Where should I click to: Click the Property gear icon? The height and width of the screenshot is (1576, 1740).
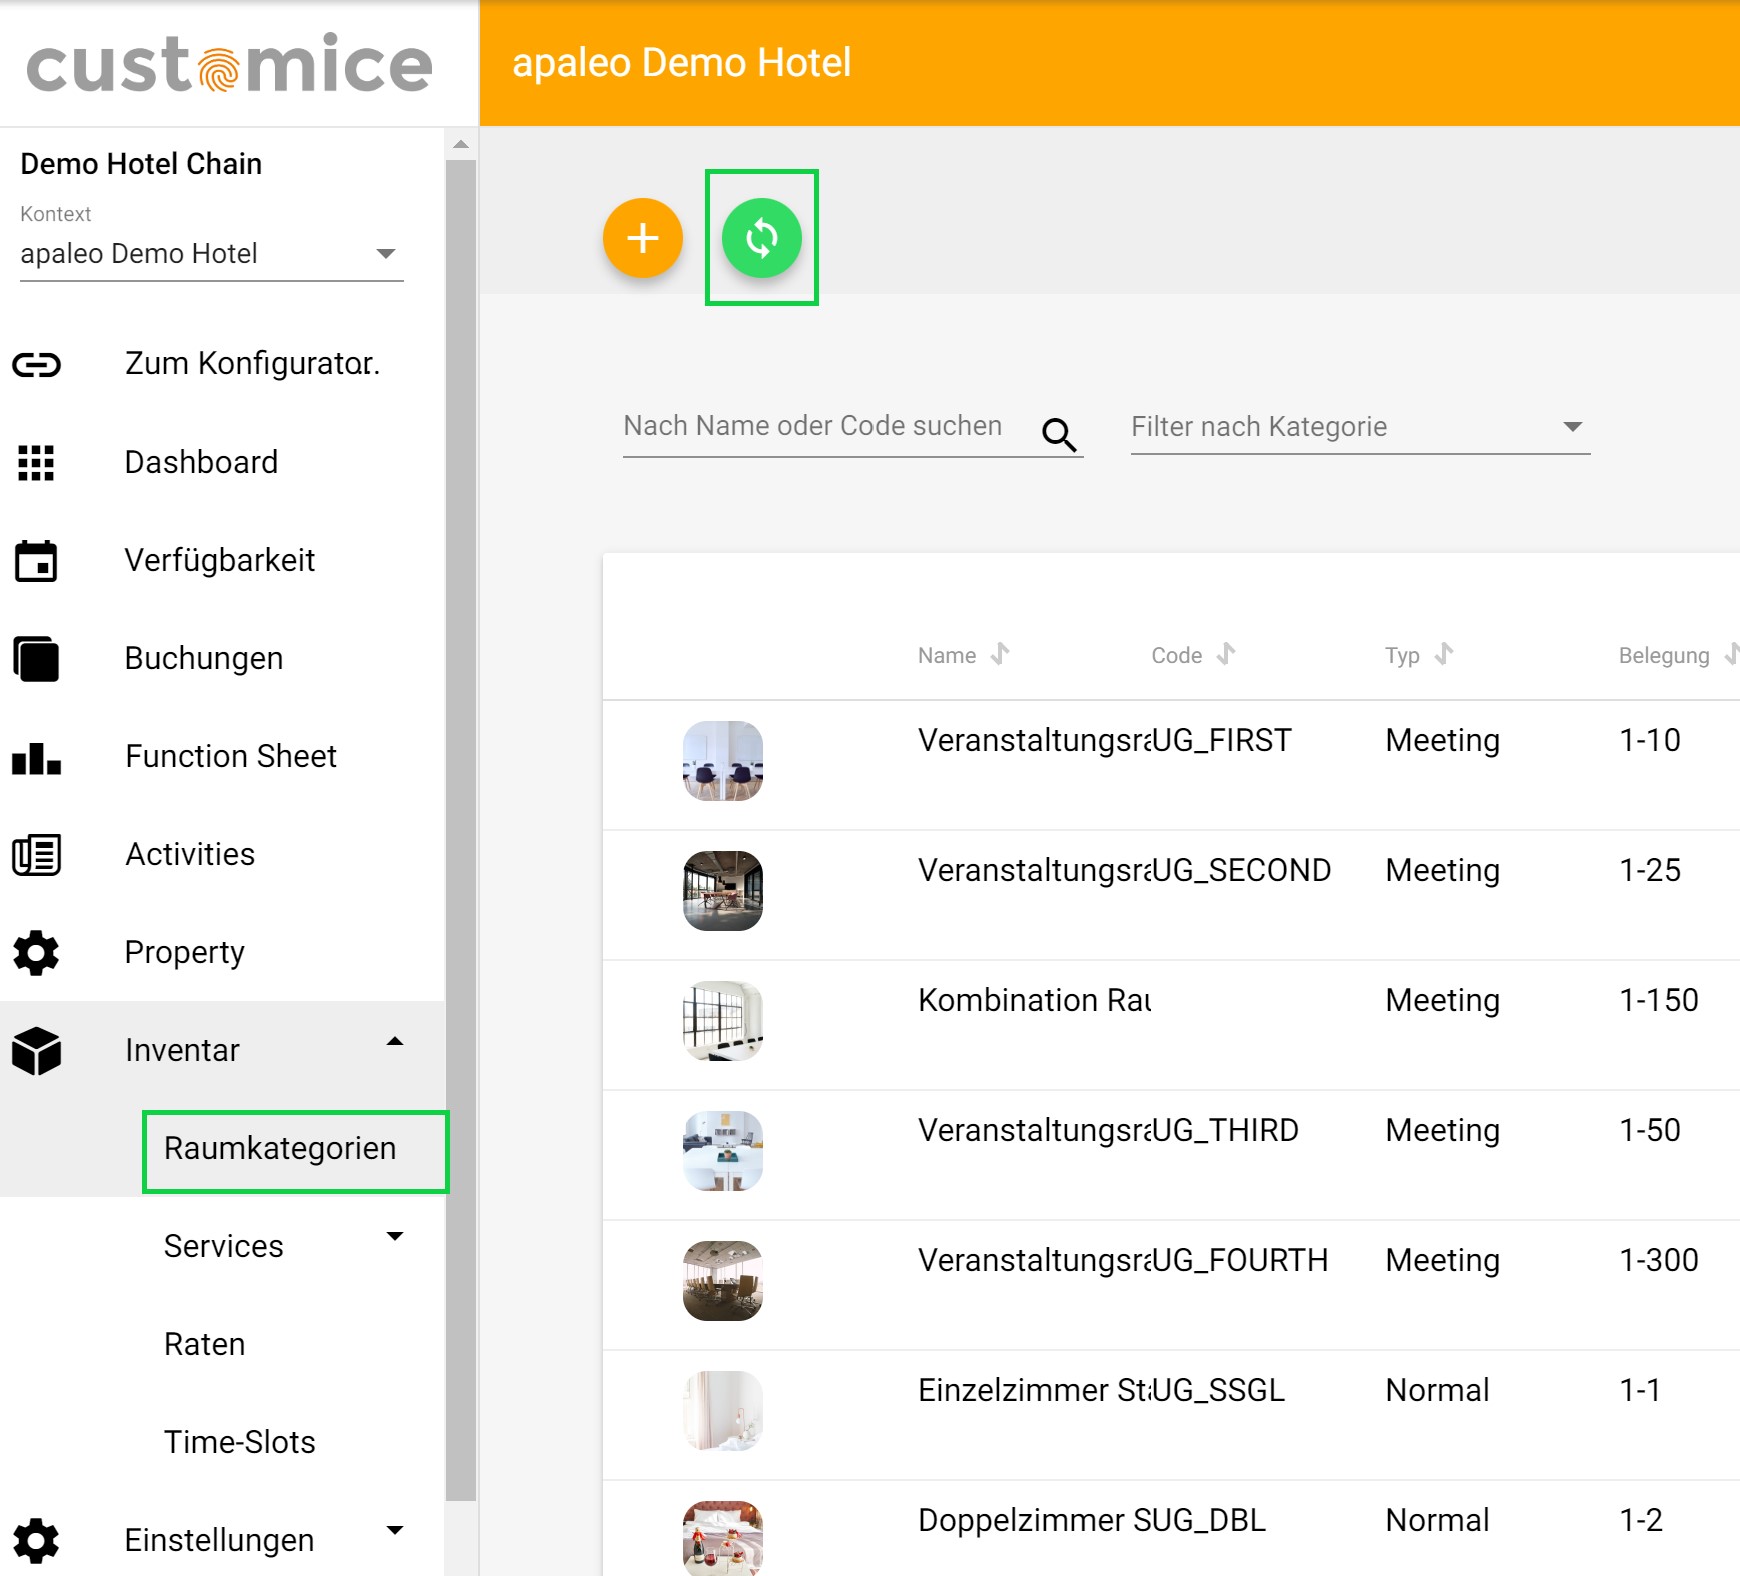[x=36, y=953]
